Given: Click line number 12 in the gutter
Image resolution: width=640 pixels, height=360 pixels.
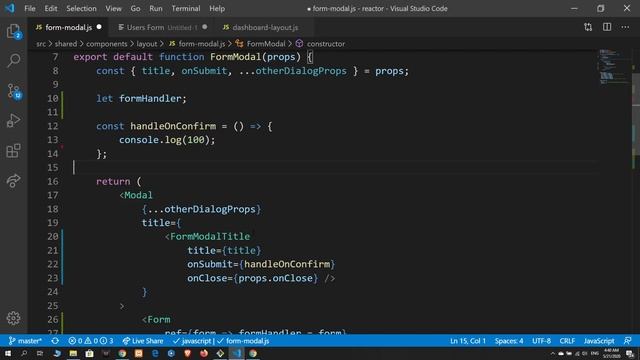Looking at the screenshot, I should click(53, 126).
